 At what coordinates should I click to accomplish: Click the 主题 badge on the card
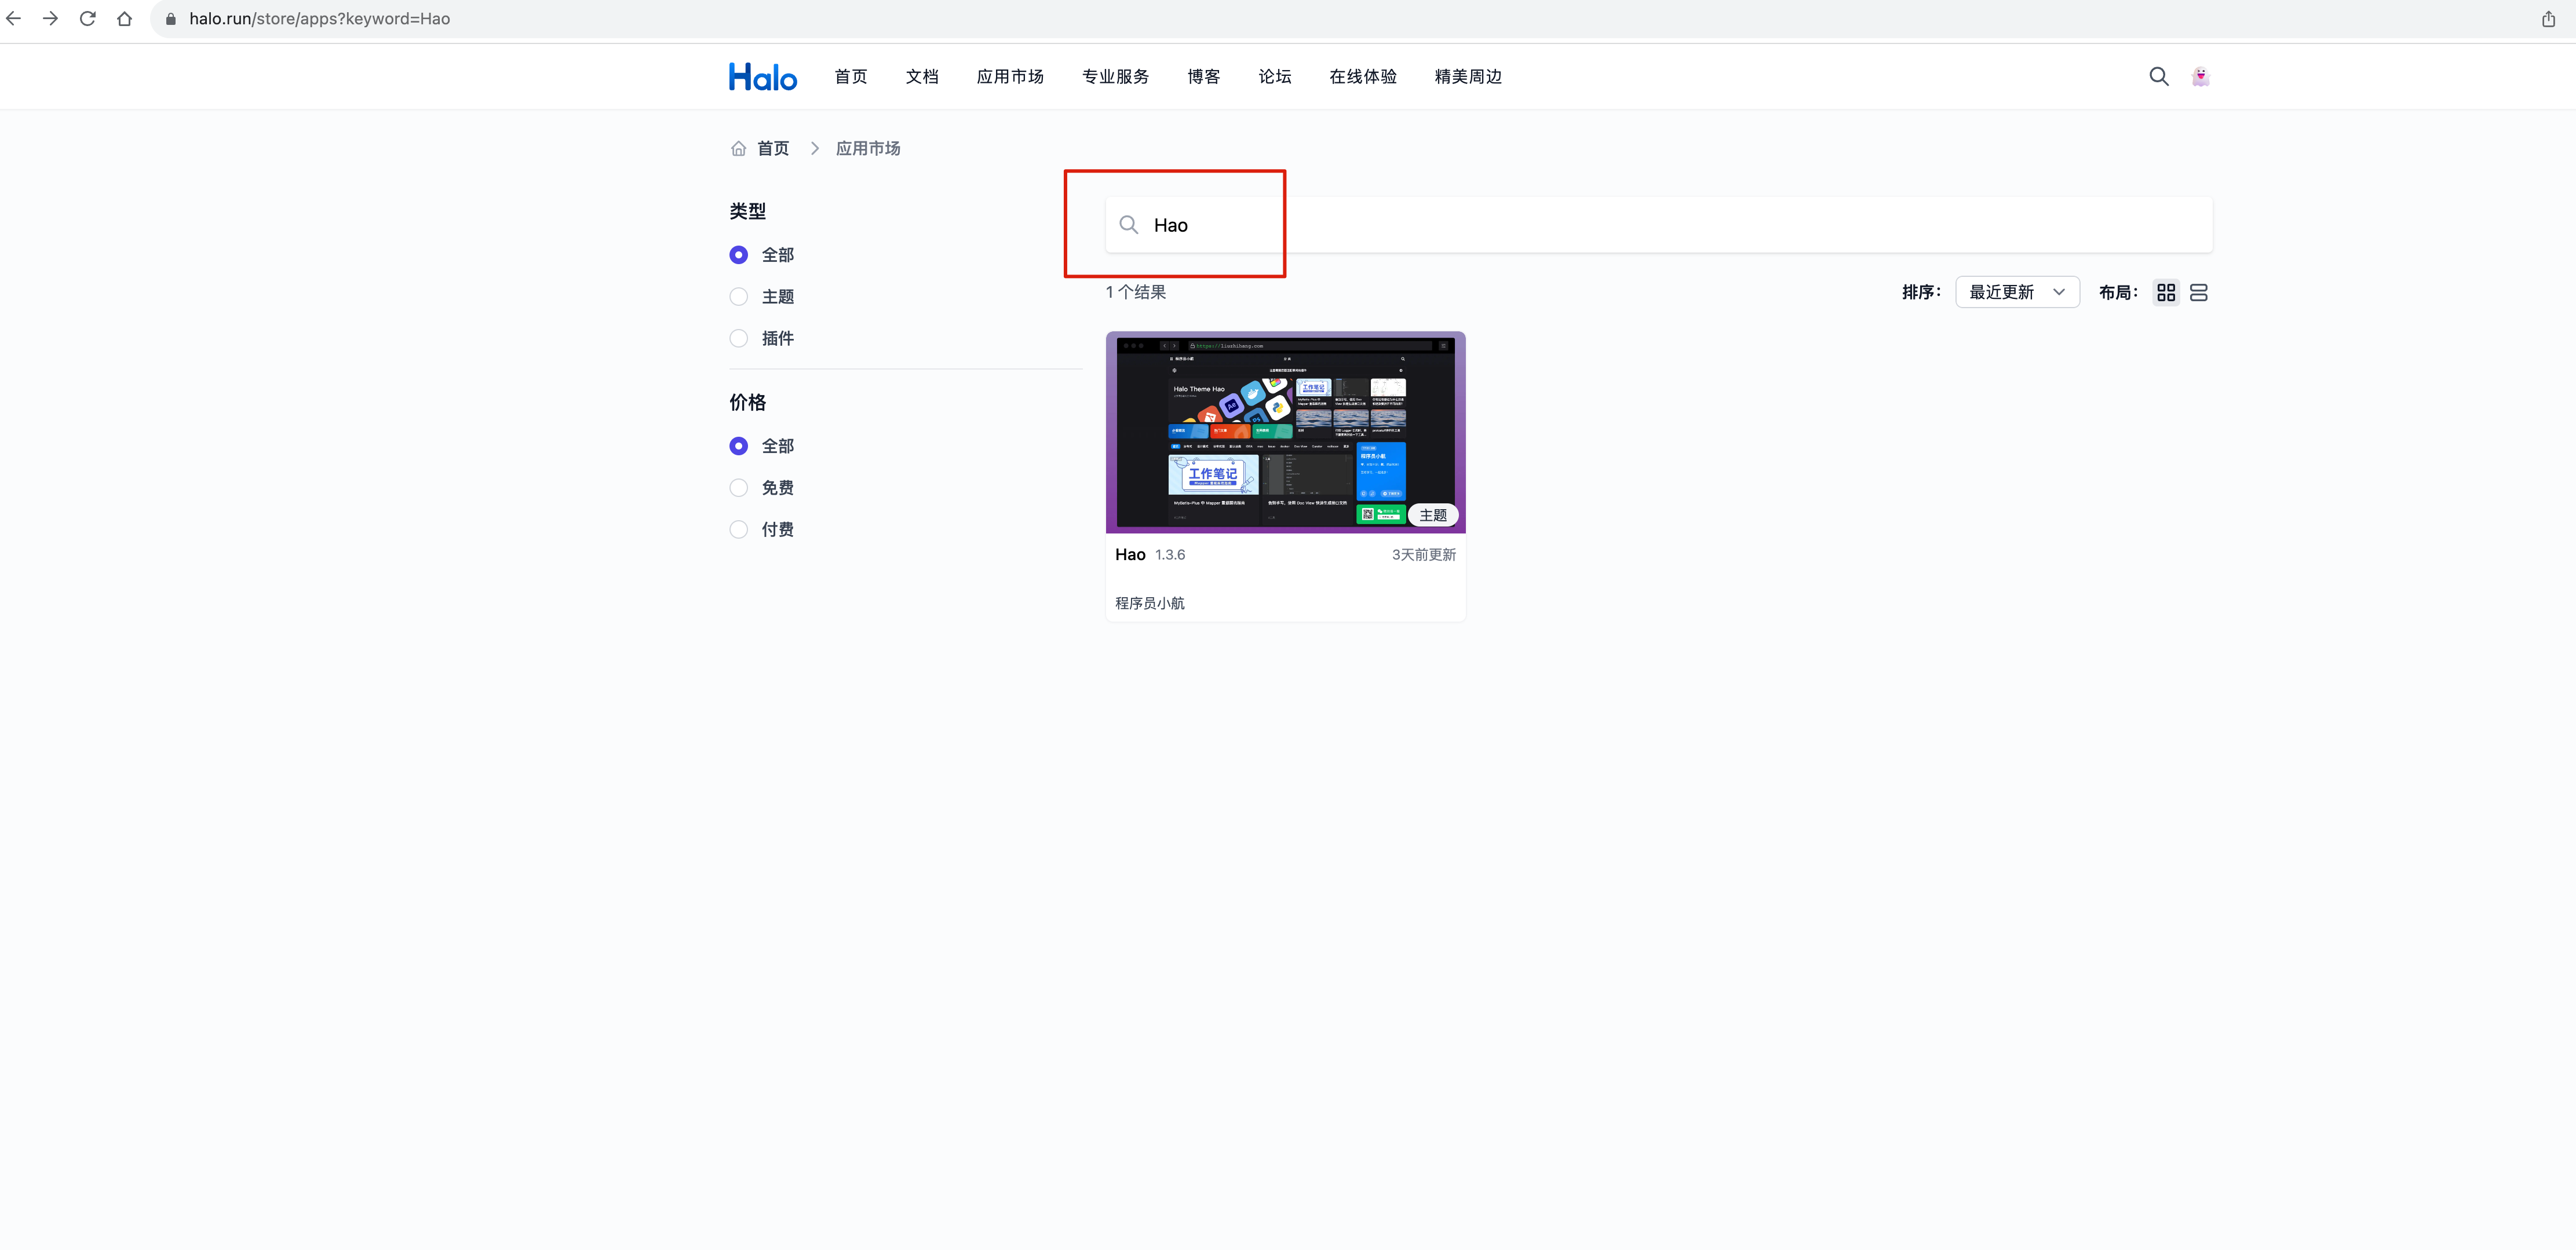pyautogui.click(x=1433, y=515)
